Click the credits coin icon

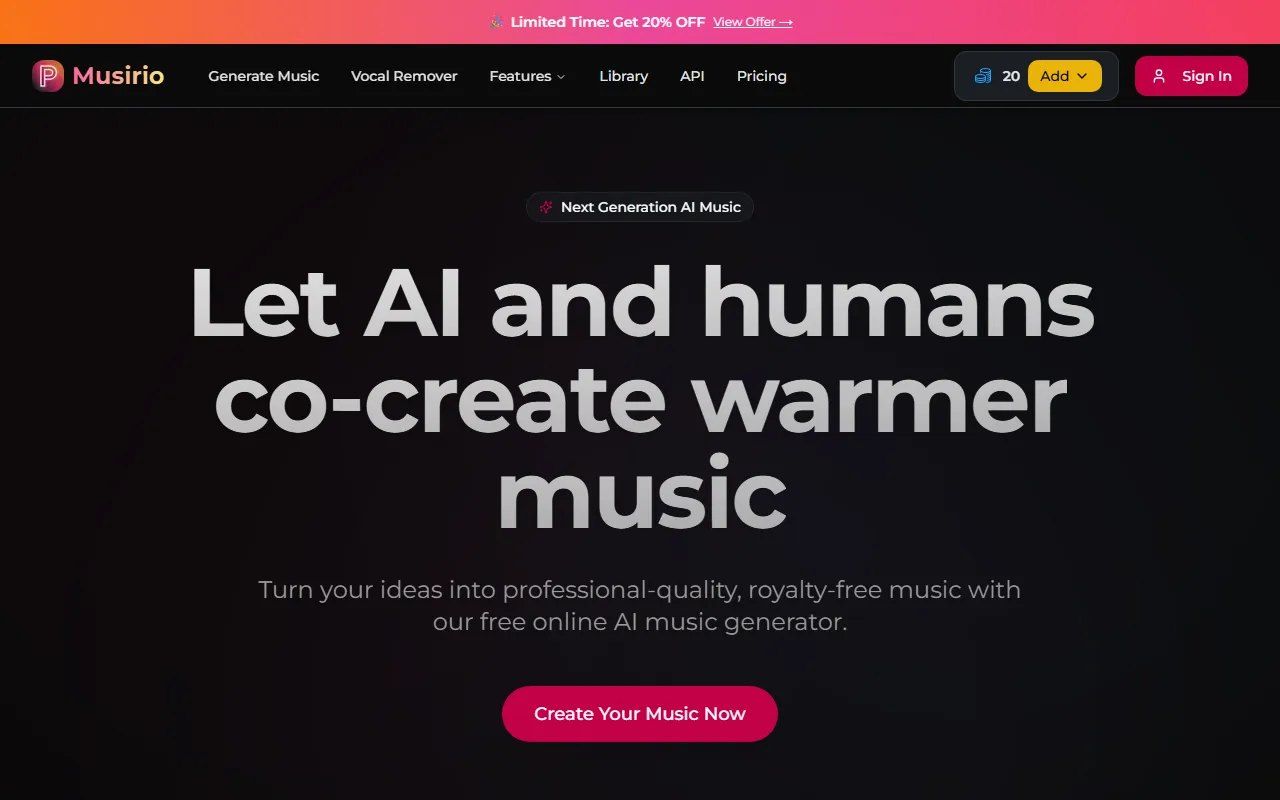(983, 76)
